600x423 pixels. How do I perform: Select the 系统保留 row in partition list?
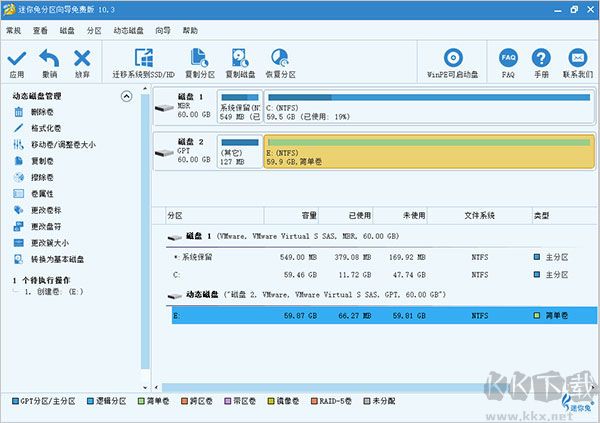click(382, 257)
